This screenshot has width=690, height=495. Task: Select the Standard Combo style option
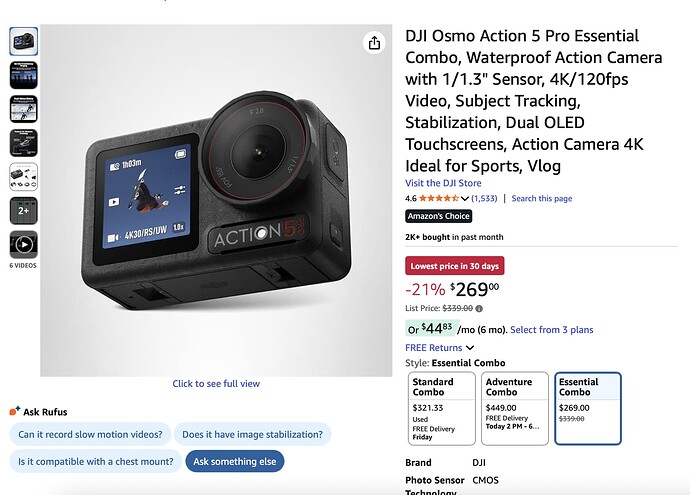443,408
